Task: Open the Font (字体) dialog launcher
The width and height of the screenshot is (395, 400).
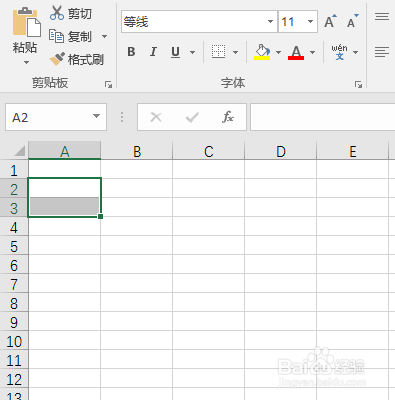Action: pyautogui.click(x=358, y=84)
